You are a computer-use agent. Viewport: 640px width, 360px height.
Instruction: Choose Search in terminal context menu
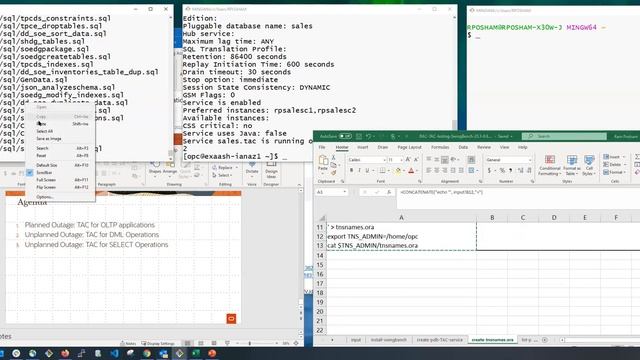tap(61, 148)
